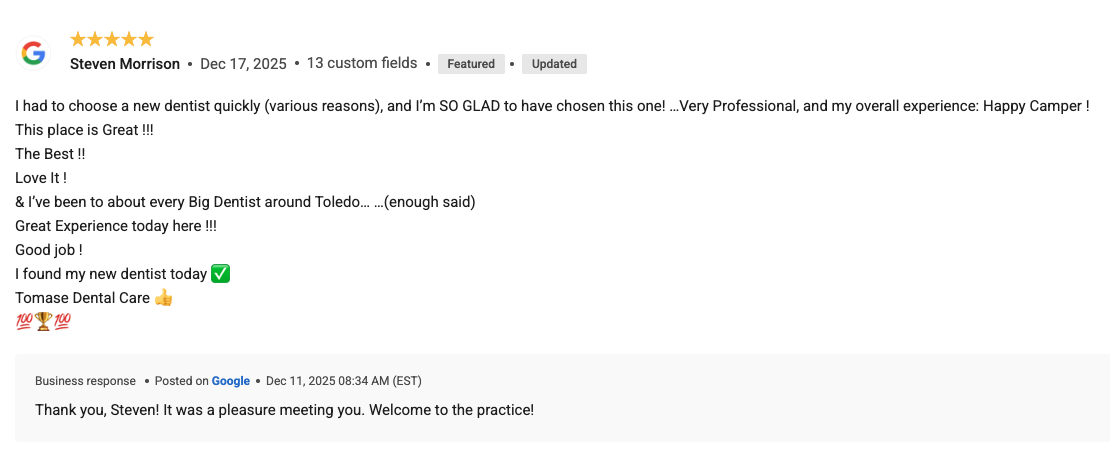Open the Google link in business response
The height and width of the screenshot is (453, 1110).
point(230,381)
